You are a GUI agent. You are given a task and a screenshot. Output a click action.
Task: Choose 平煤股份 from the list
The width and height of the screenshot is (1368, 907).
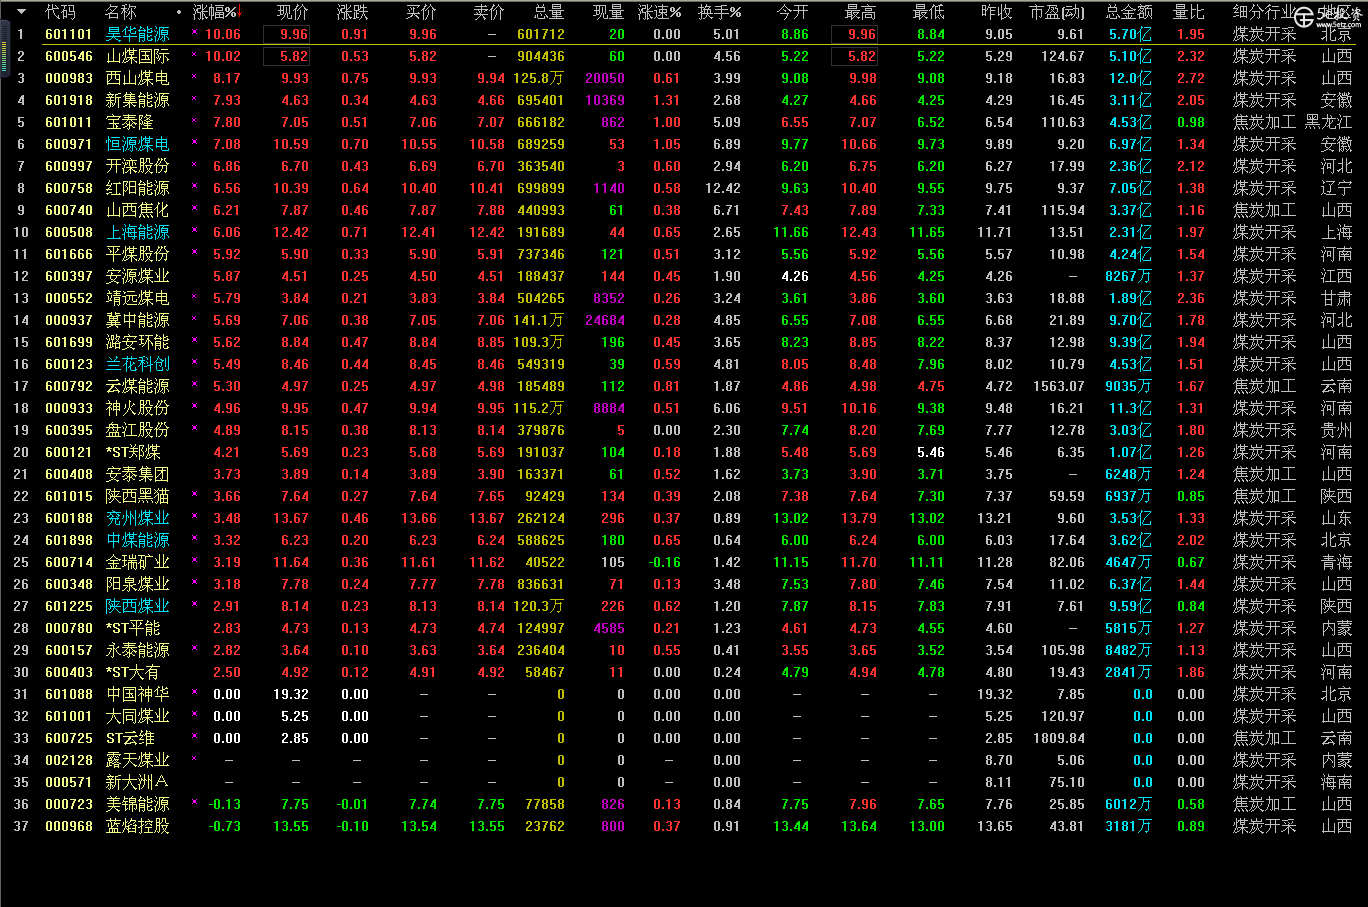coord(138,254)
